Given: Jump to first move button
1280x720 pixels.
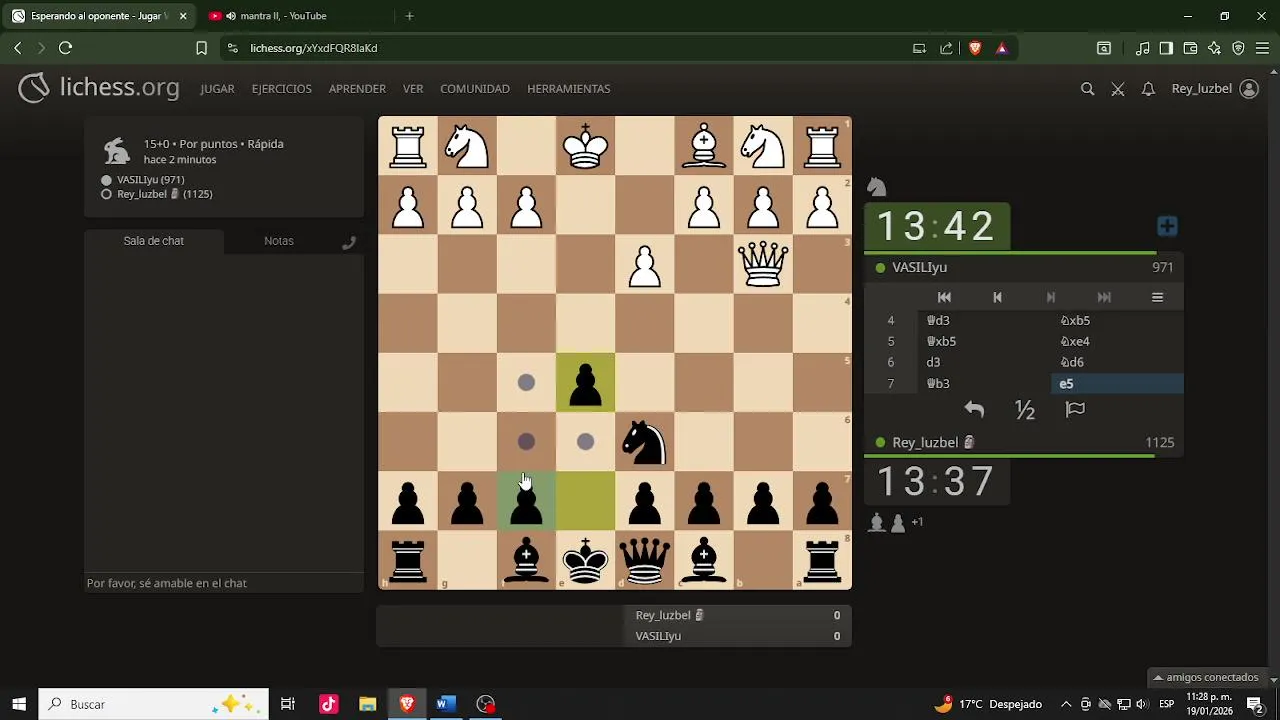Looking at the screenshot, I should coord(944,297).
